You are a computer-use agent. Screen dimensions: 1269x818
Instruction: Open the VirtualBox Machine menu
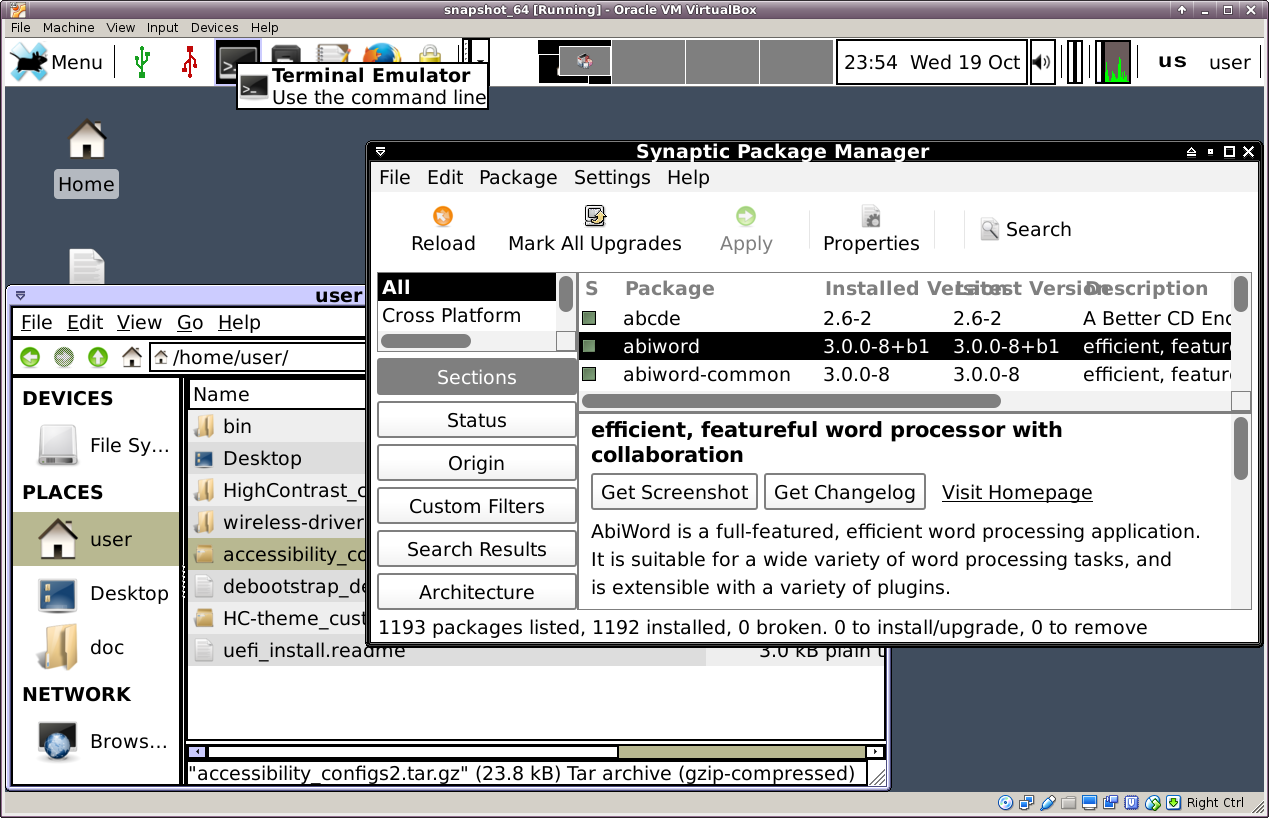pyautogui.click(x=69, y=27)
